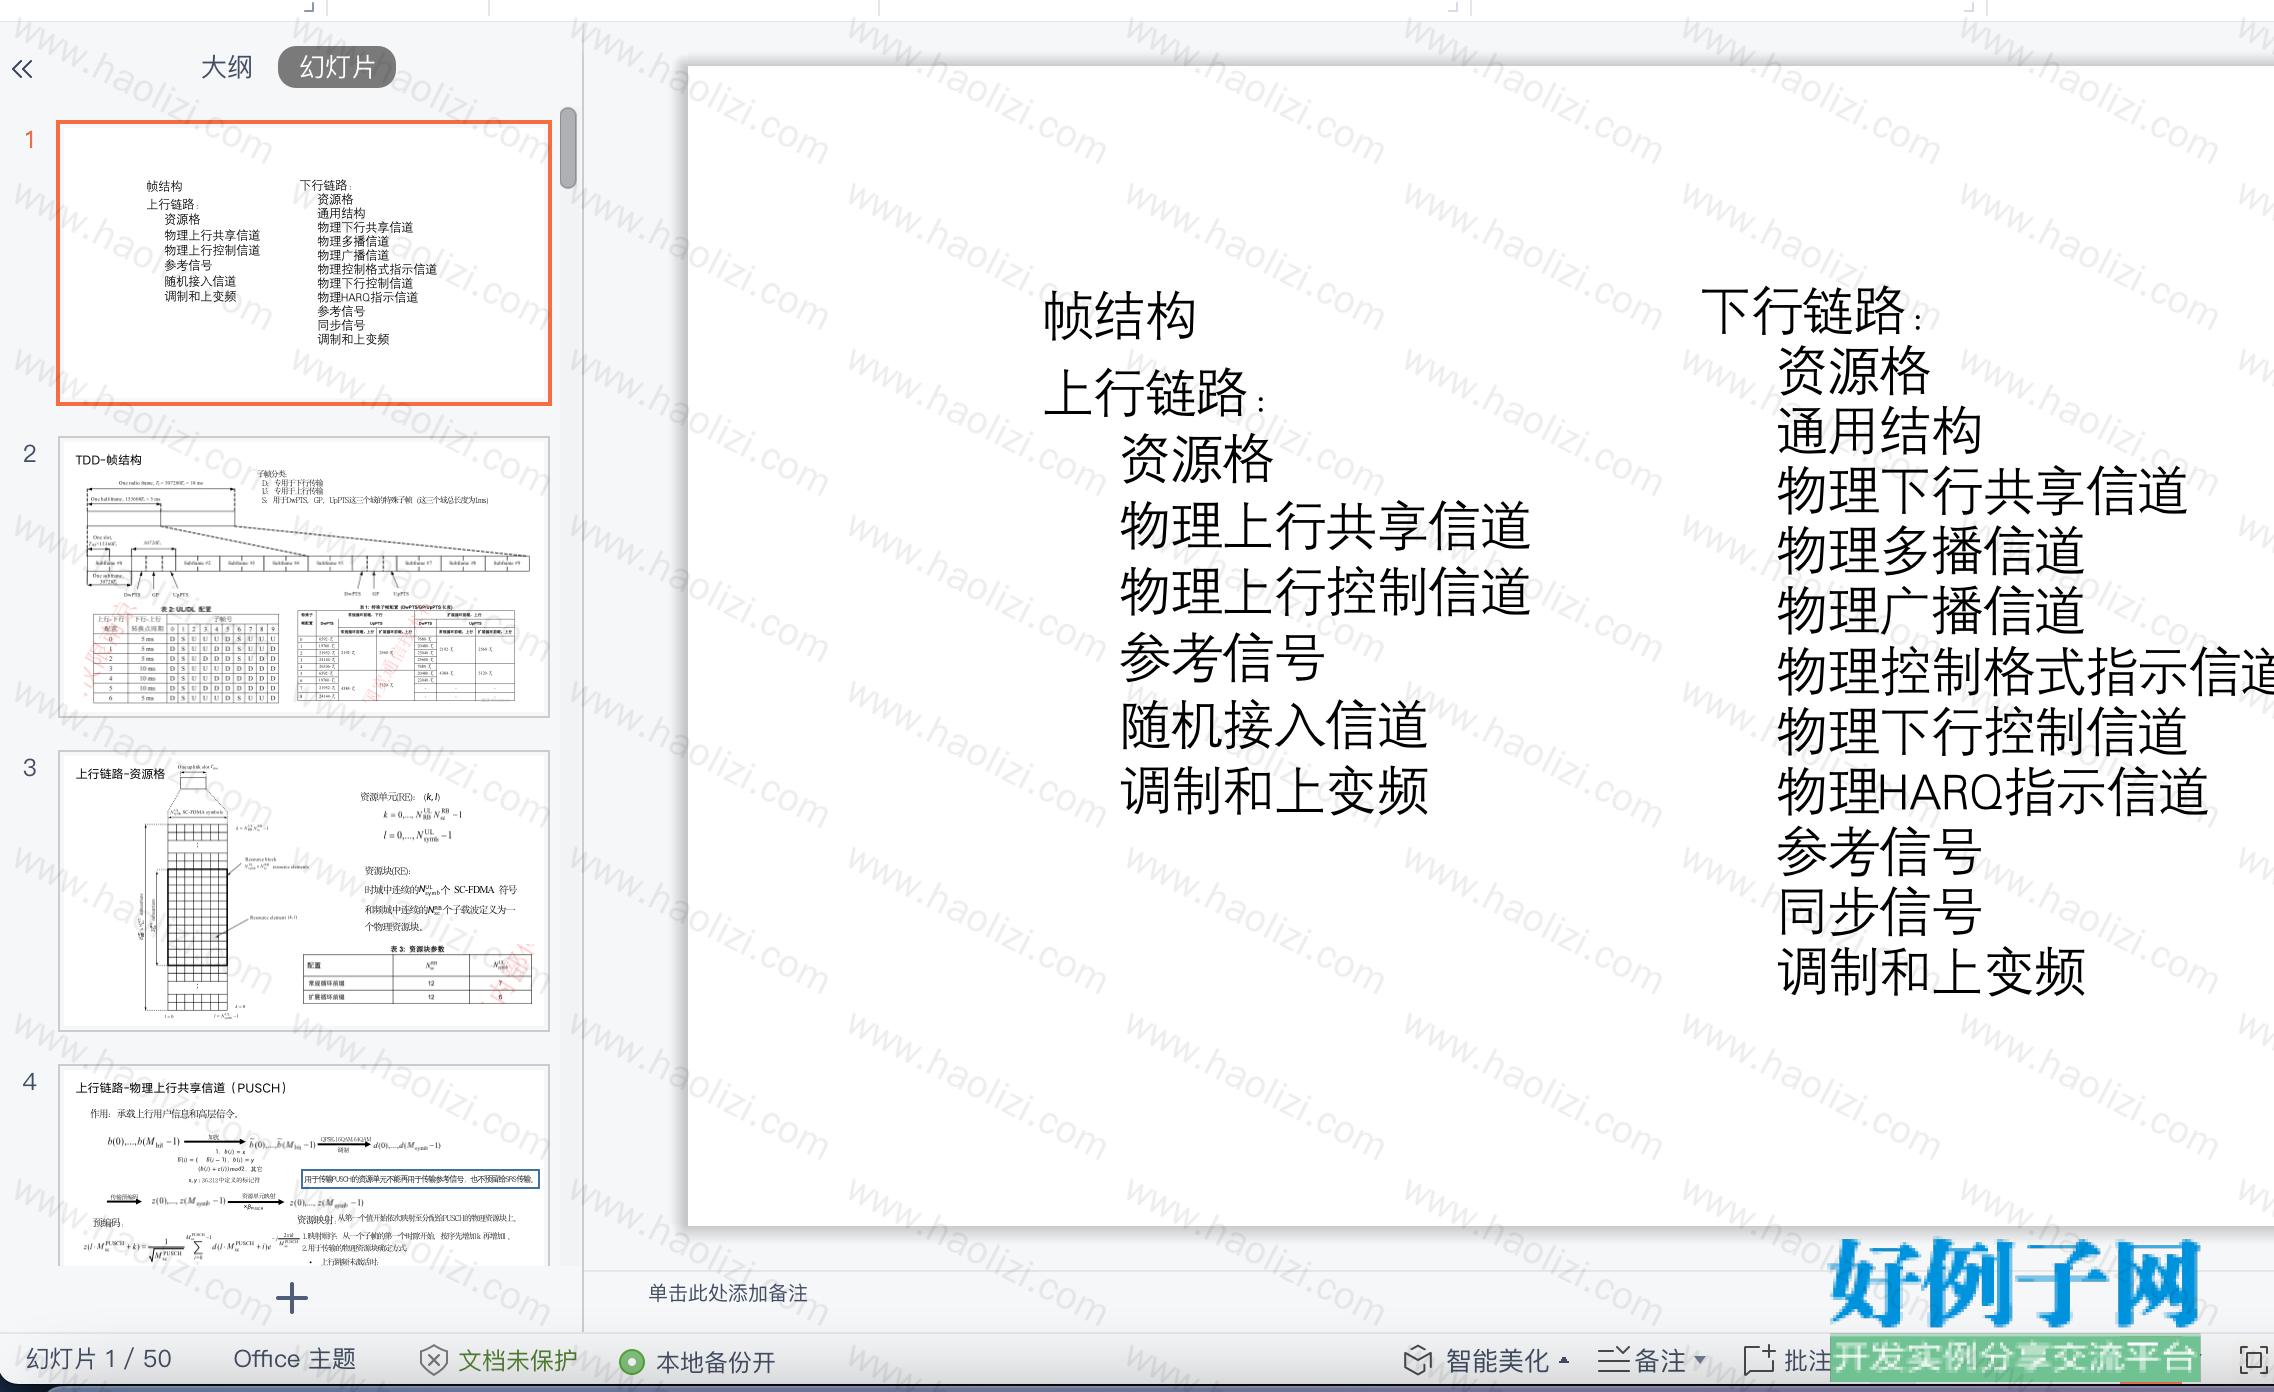Add a new slide with plus button

[292, 1298]
